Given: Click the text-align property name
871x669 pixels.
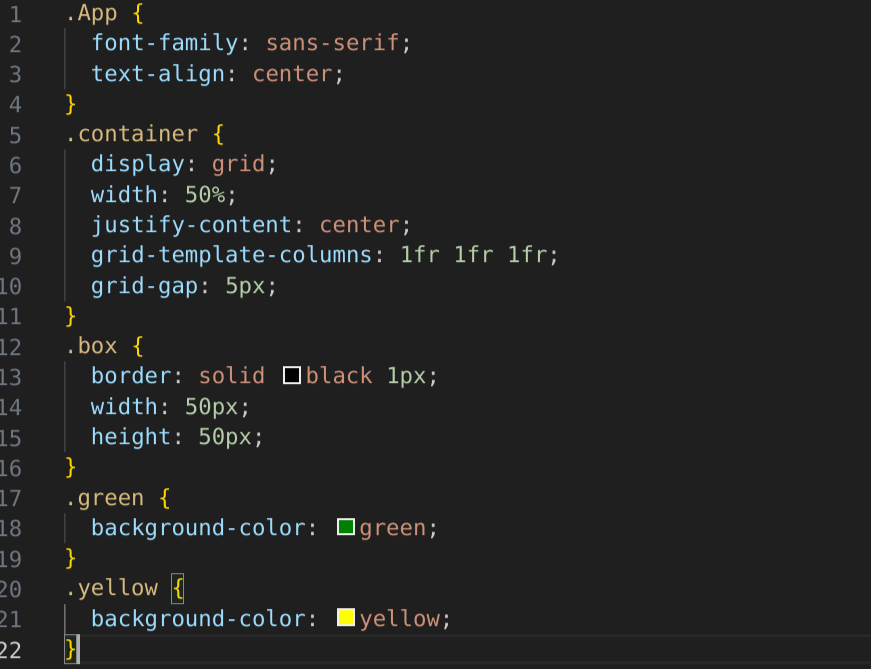Looking at the screenshot, I should point(158,74).
